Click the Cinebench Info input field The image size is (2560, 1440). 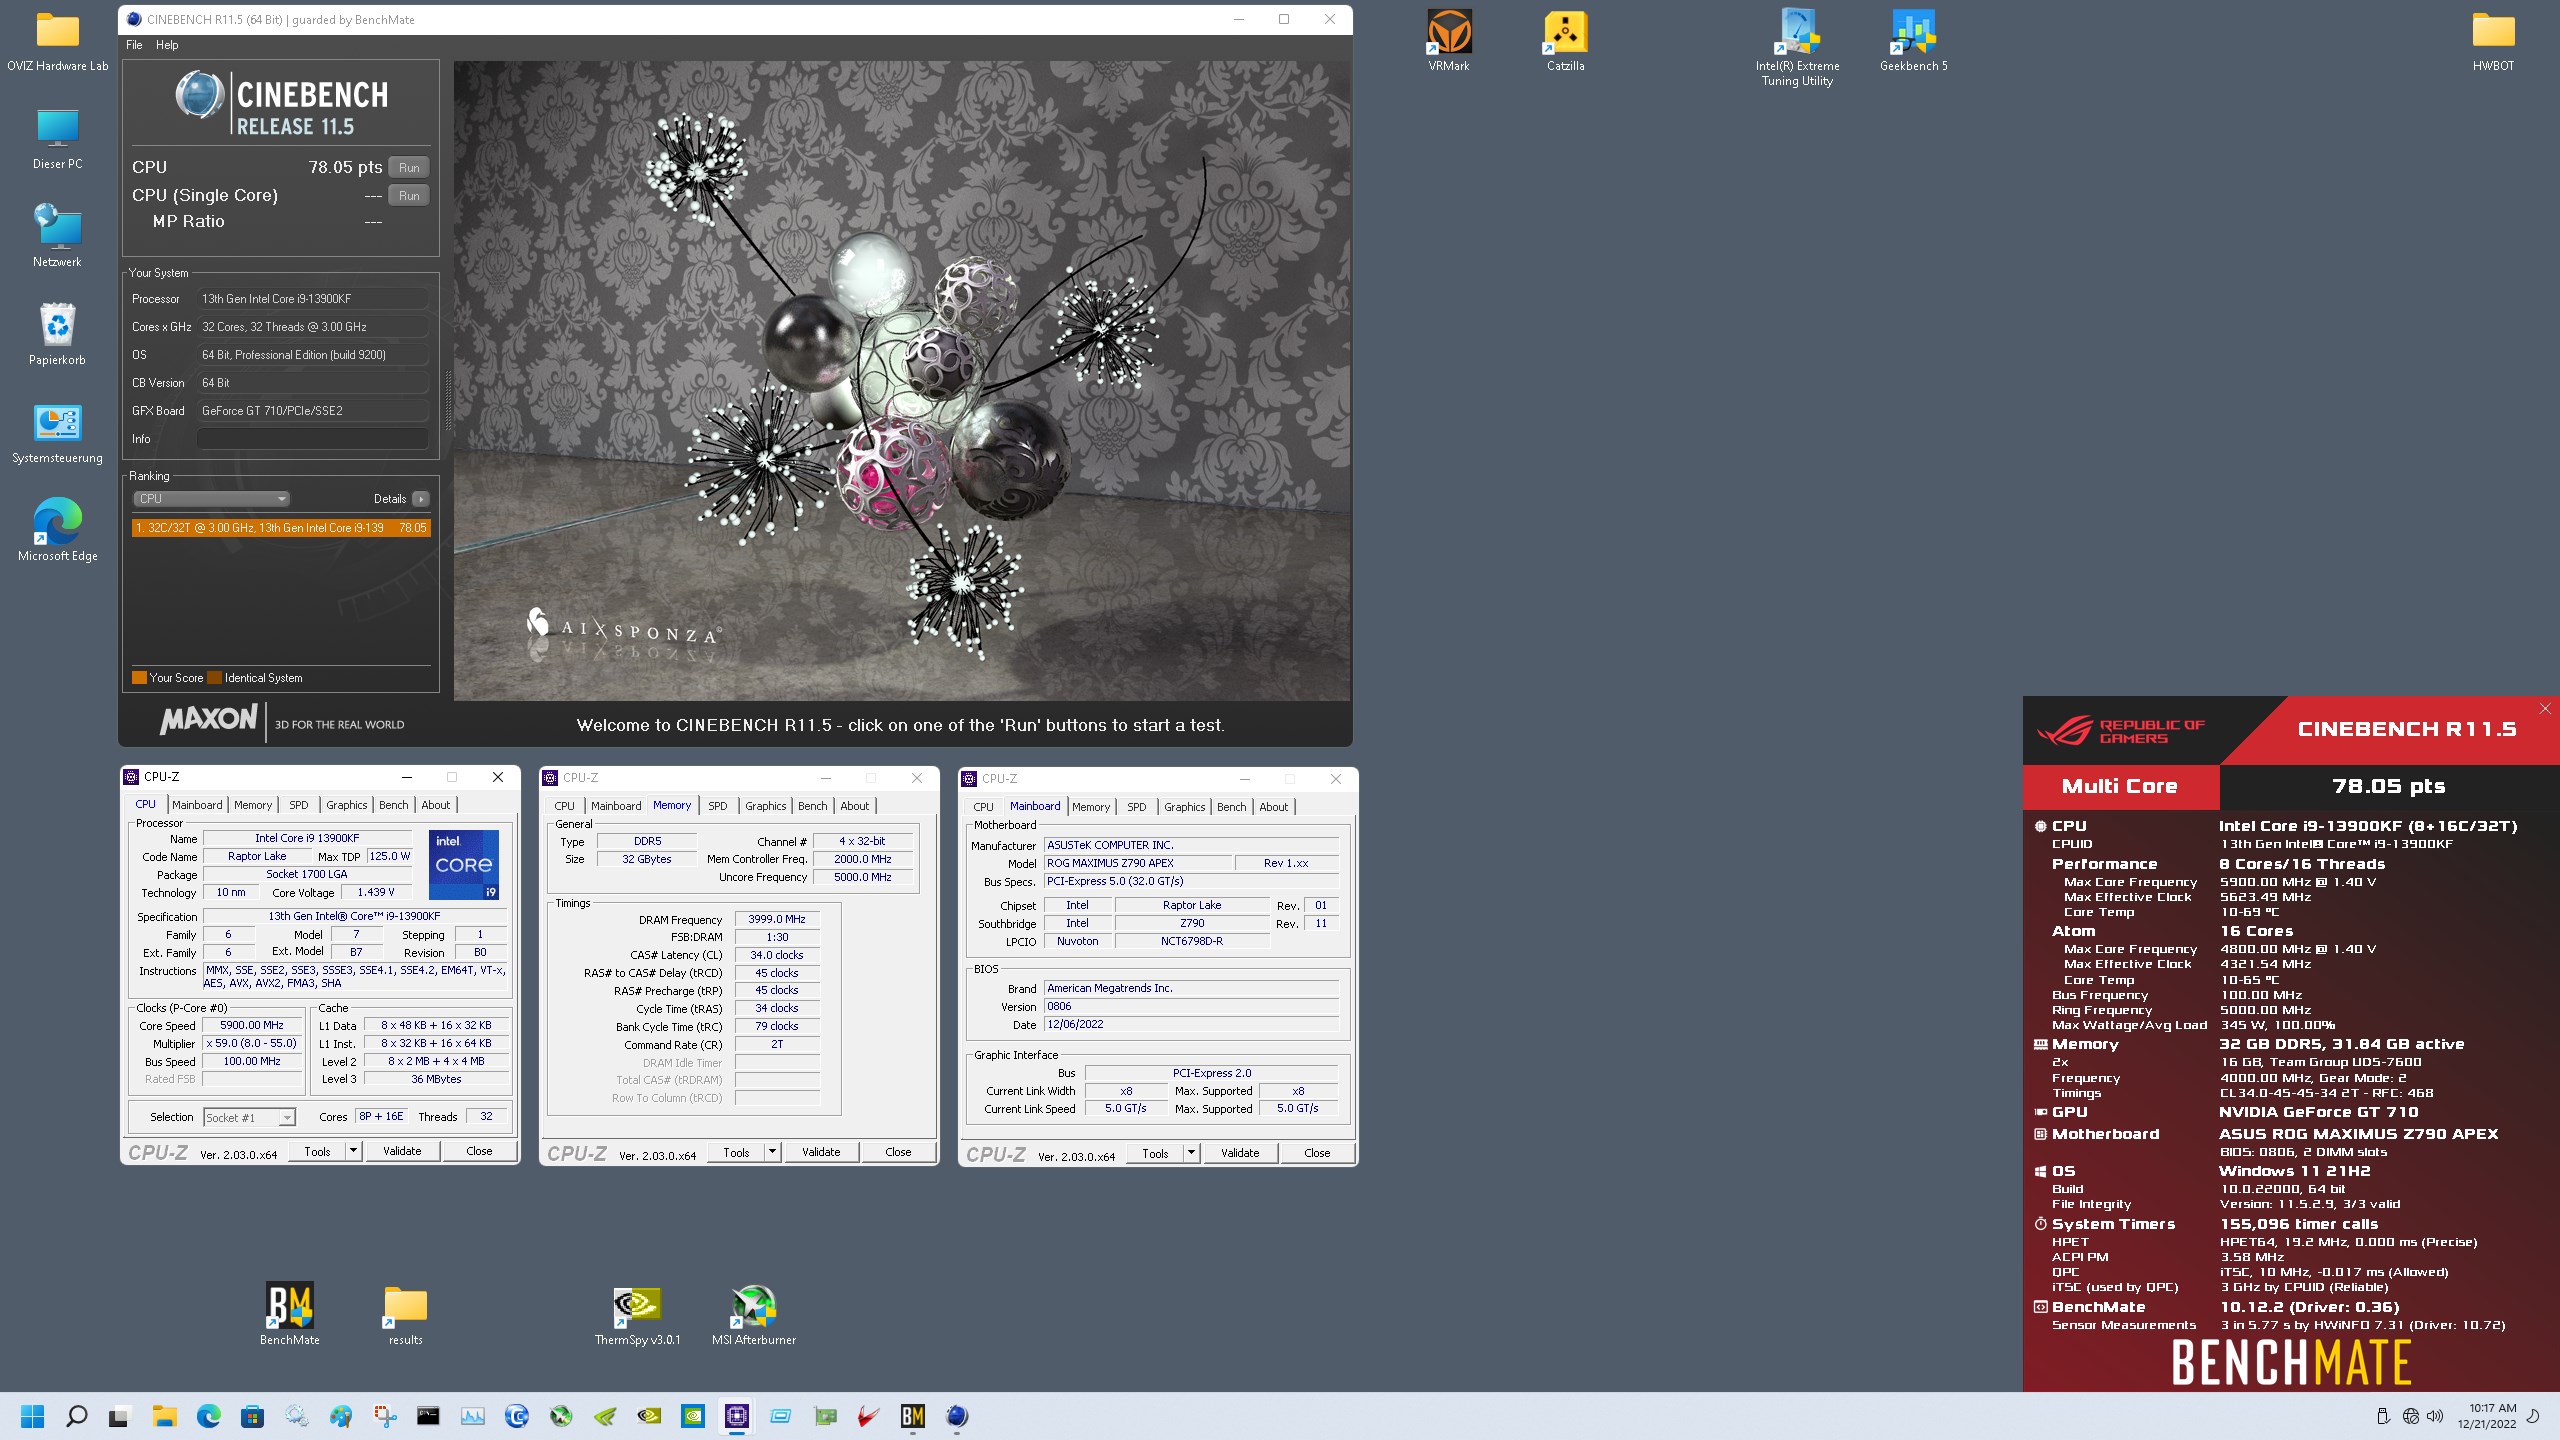tap(312, 439)
